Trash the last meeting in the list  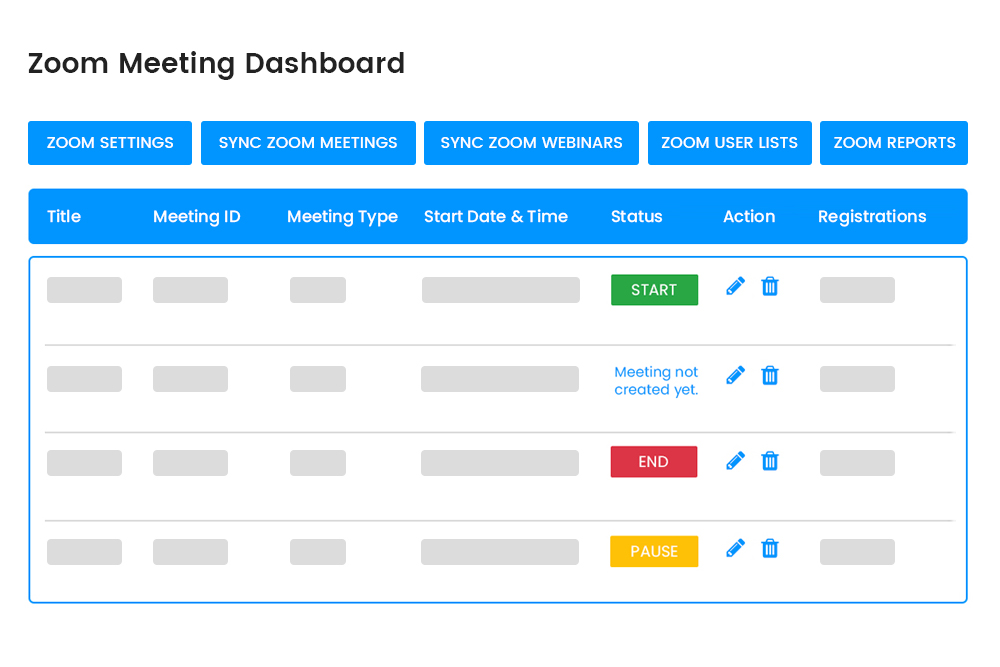click(x=769, y=548)
